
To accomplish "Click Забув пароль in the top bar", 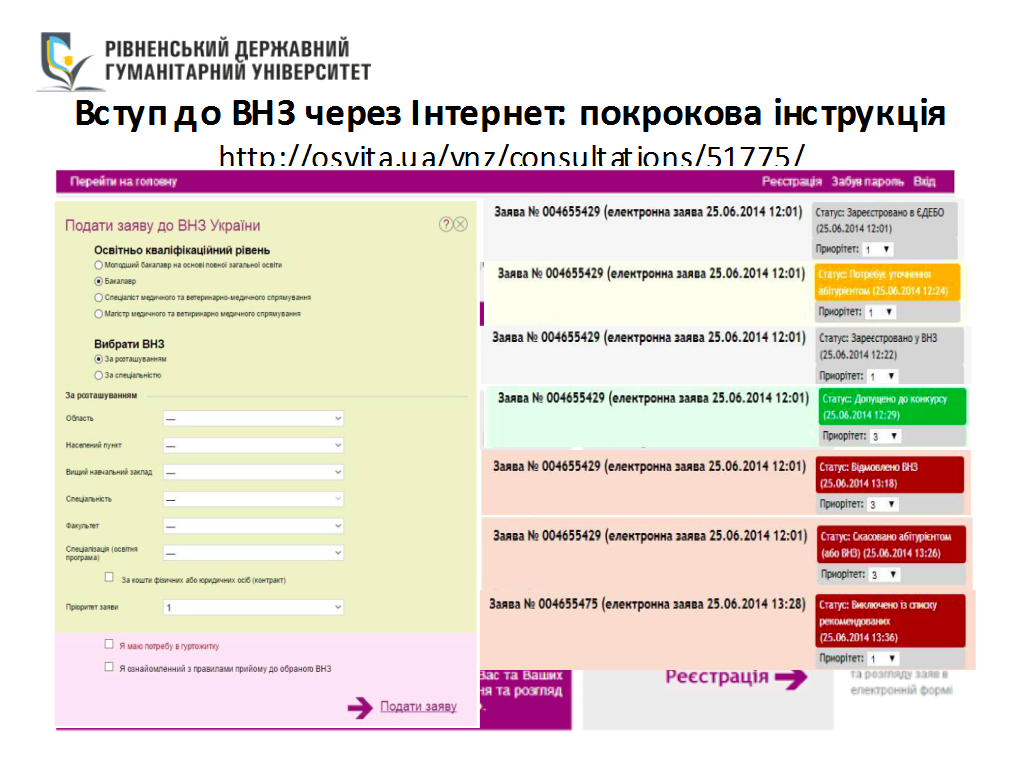I will [867, 182].
